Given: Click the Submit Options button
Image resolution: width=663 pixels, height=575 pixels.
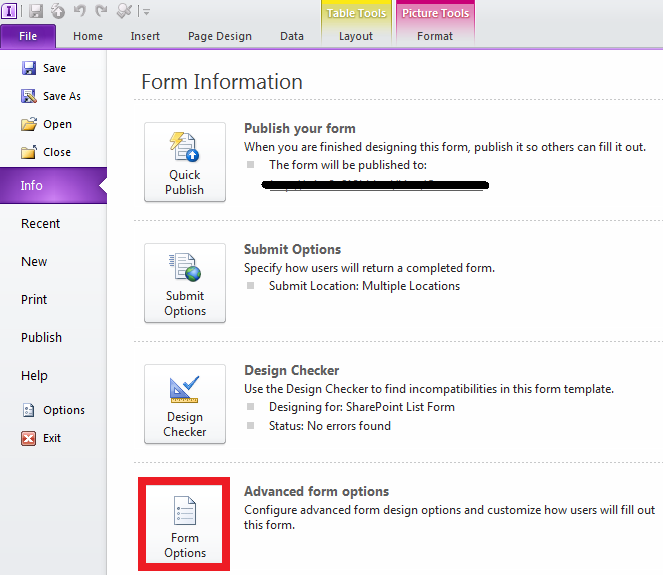Looking at the screenshot, I should point(185,283).
